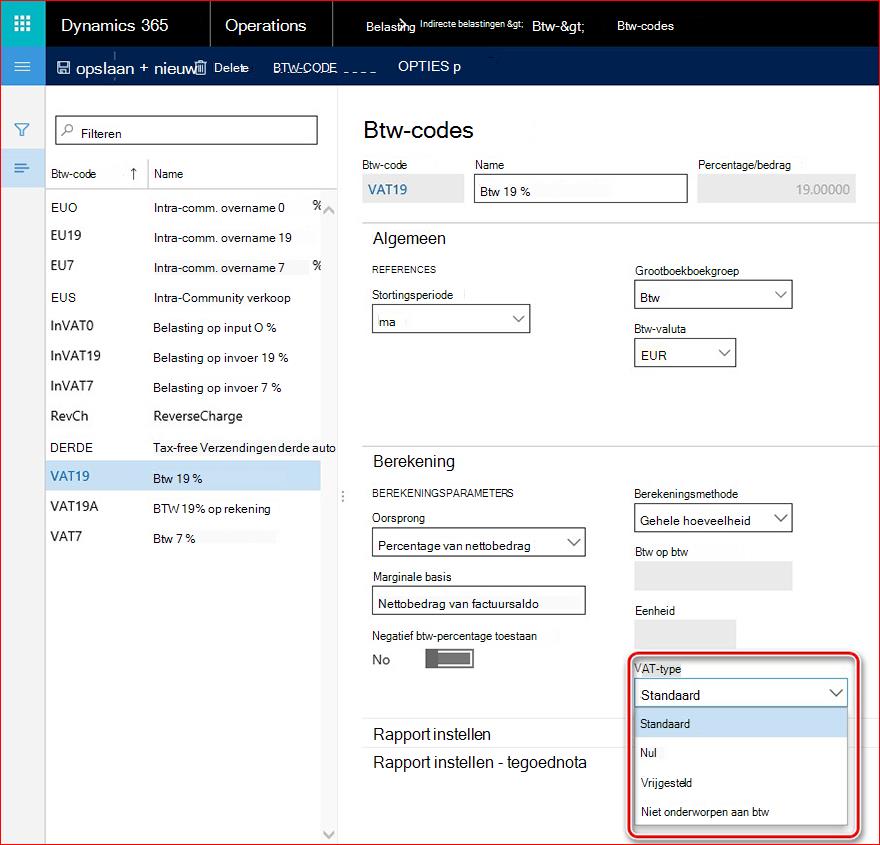
Task: Expand the Rapport instellen section
Action: click(432, 734)
